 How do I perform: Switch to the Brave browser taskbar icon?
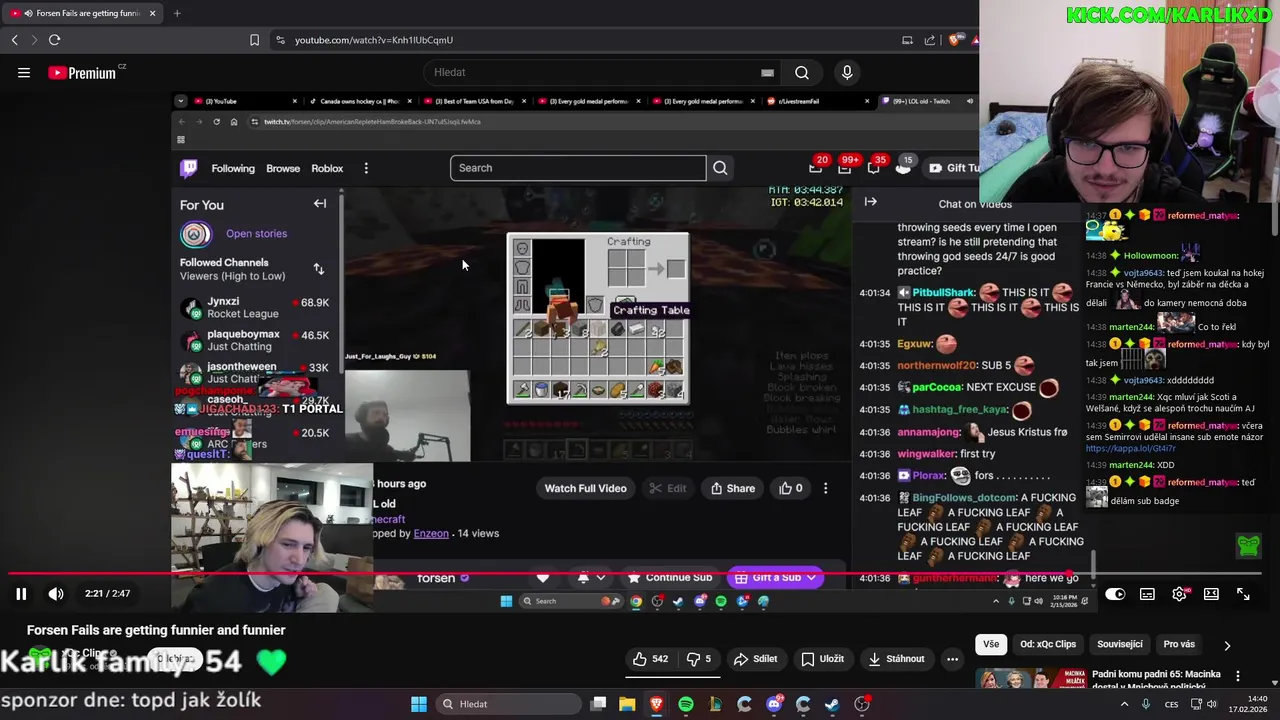click(x=656, y=704)
